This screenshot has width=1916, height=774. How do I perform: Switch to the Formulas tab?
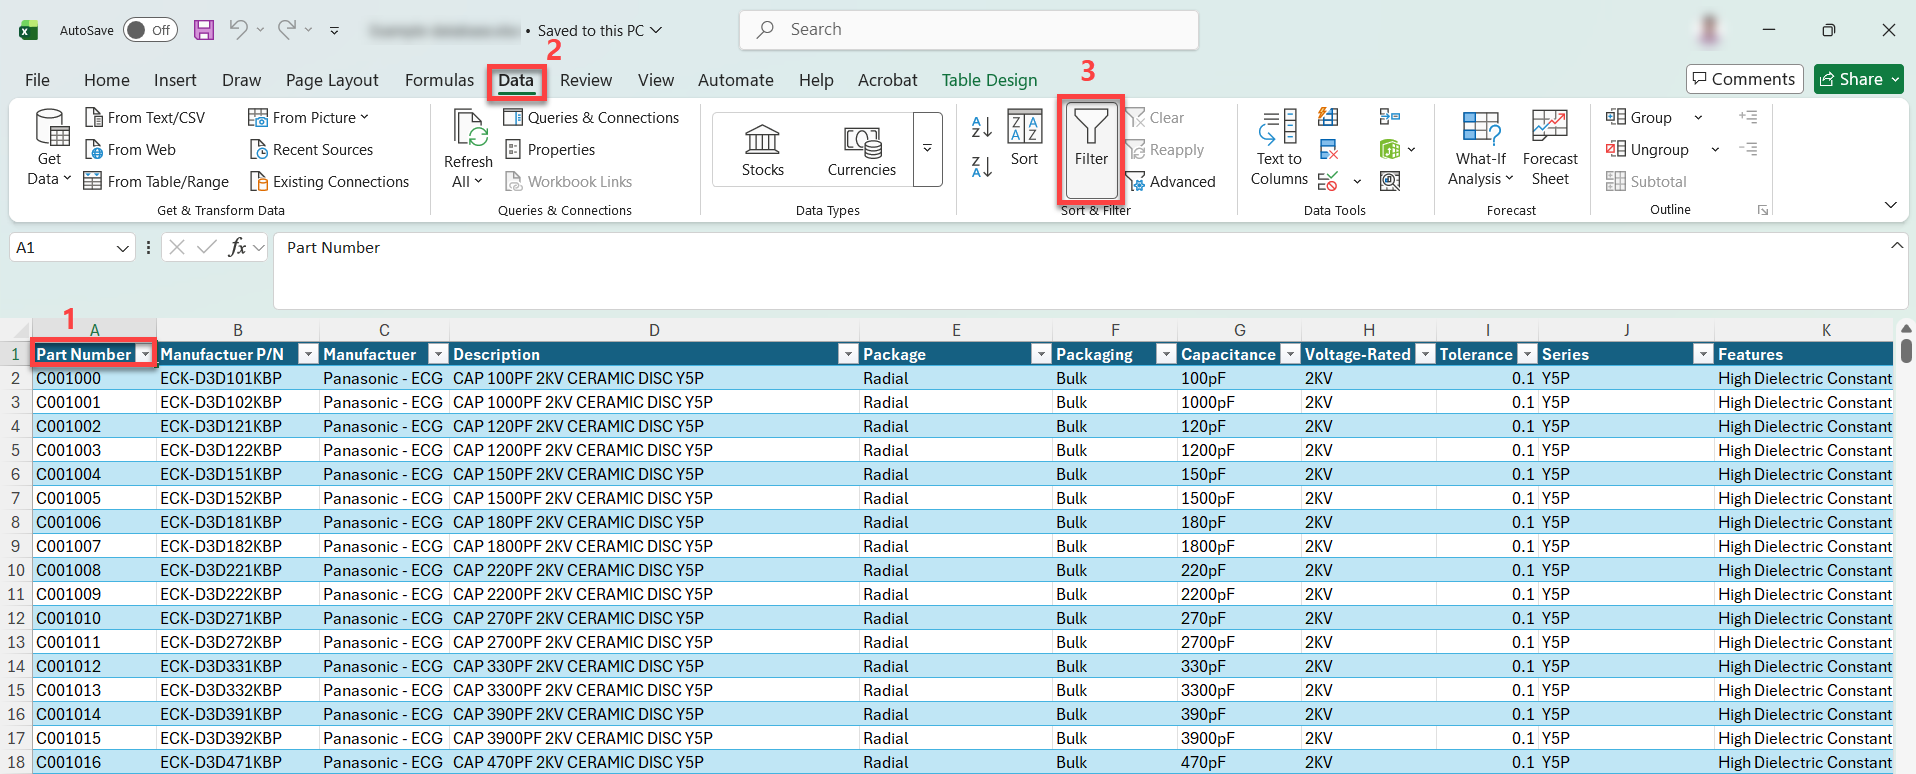(x=439, y=80)
